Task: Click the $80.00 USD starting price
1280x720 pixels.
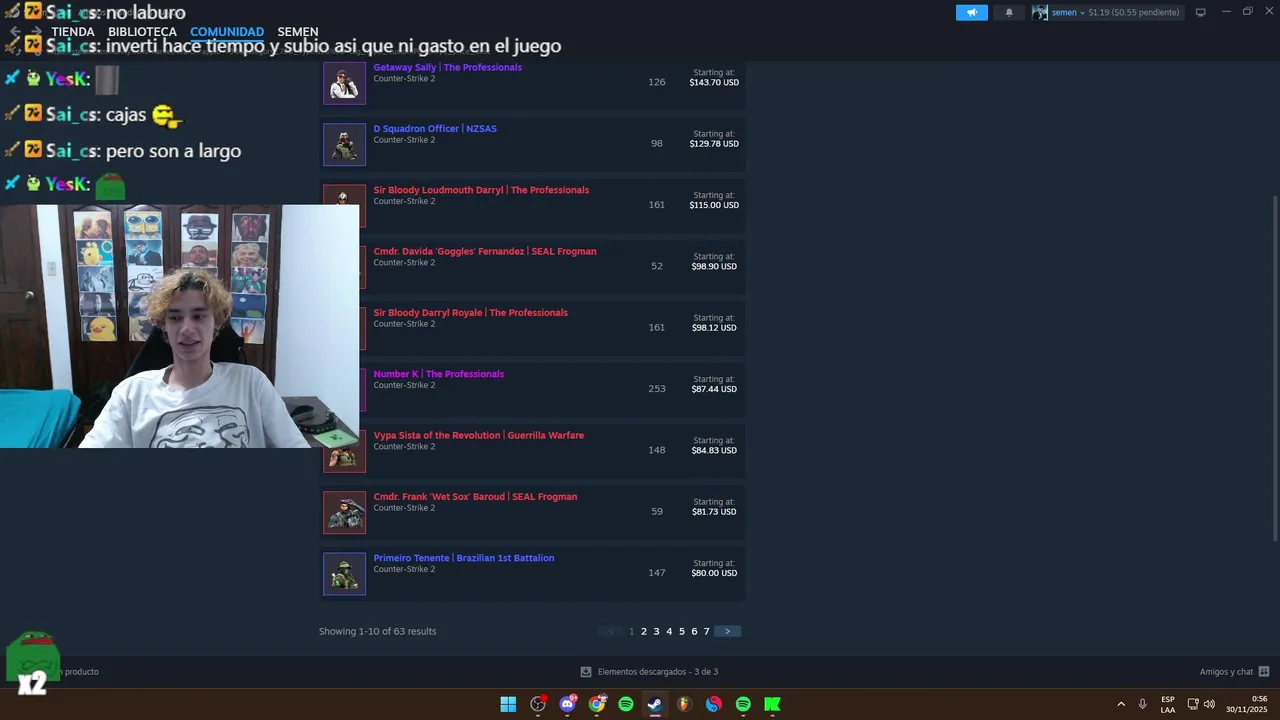Action: (714, 573)
